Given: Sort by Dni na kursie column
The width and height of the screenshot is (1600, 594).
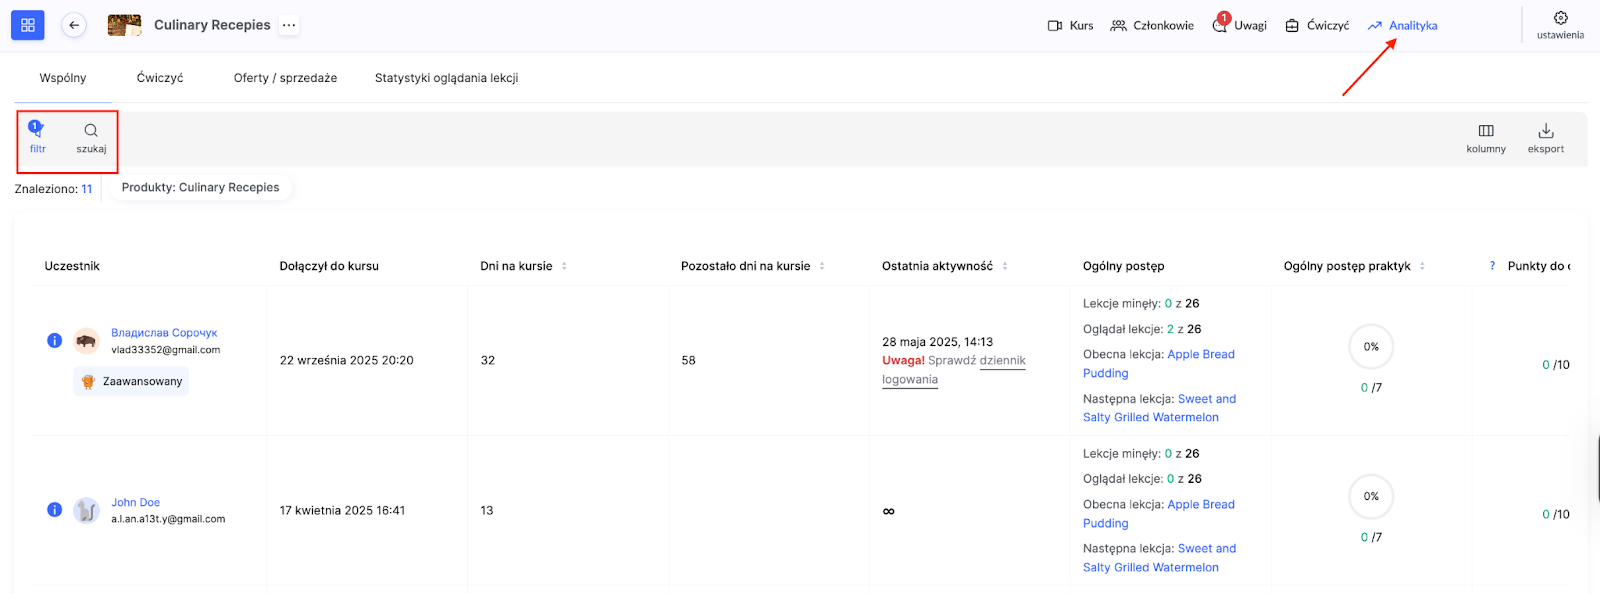Looking at the screenshot, I should pos(564,266).
